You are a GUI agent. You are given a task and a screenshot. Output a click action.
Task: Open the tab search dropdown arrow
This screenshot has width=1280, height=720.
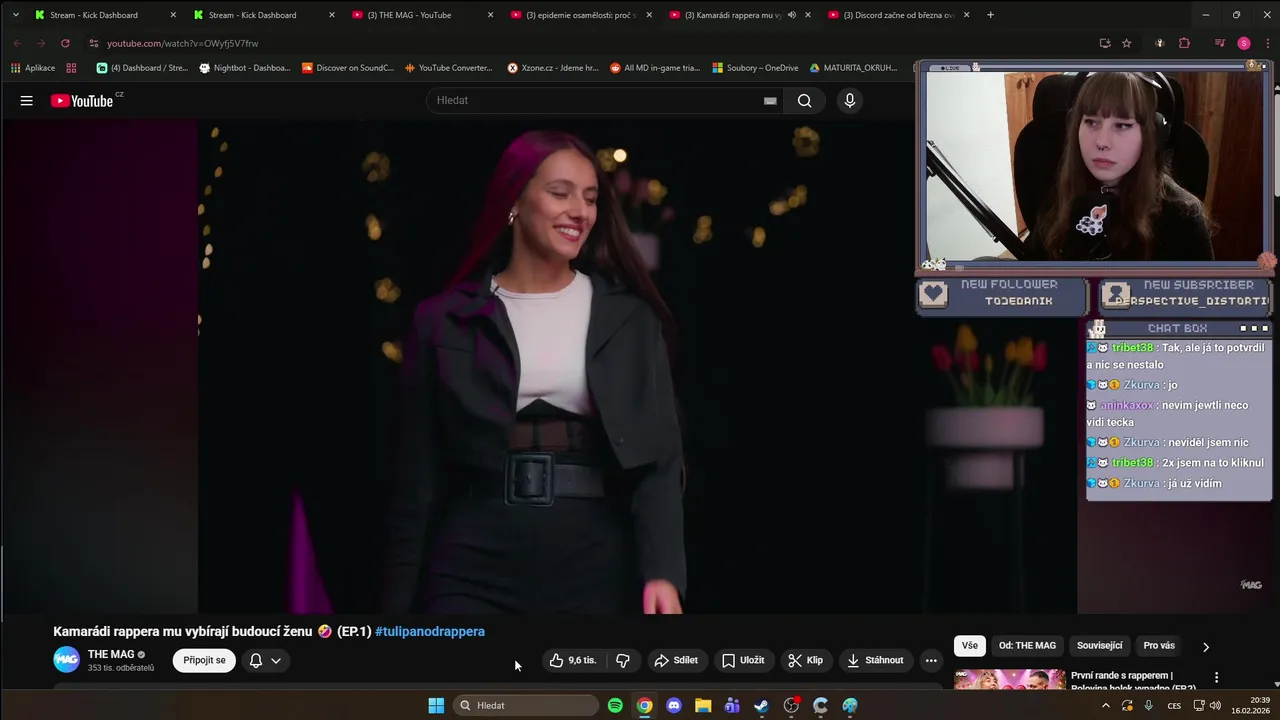(15, 15)
